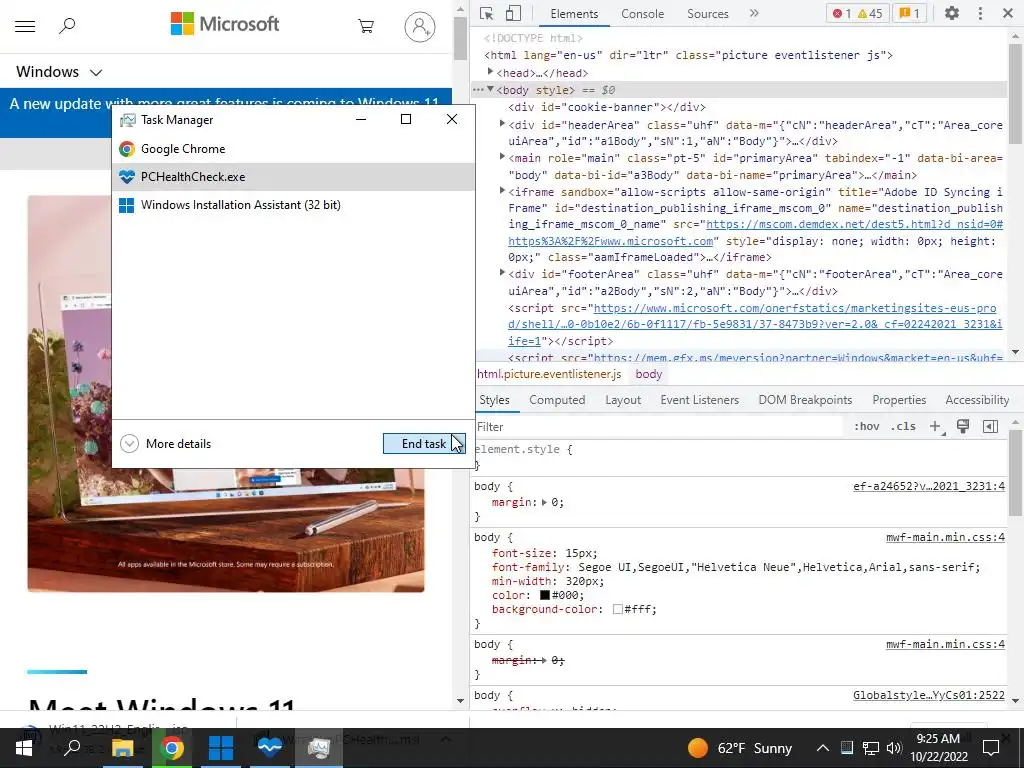Switch to the Elements tab

coord(573,14)
